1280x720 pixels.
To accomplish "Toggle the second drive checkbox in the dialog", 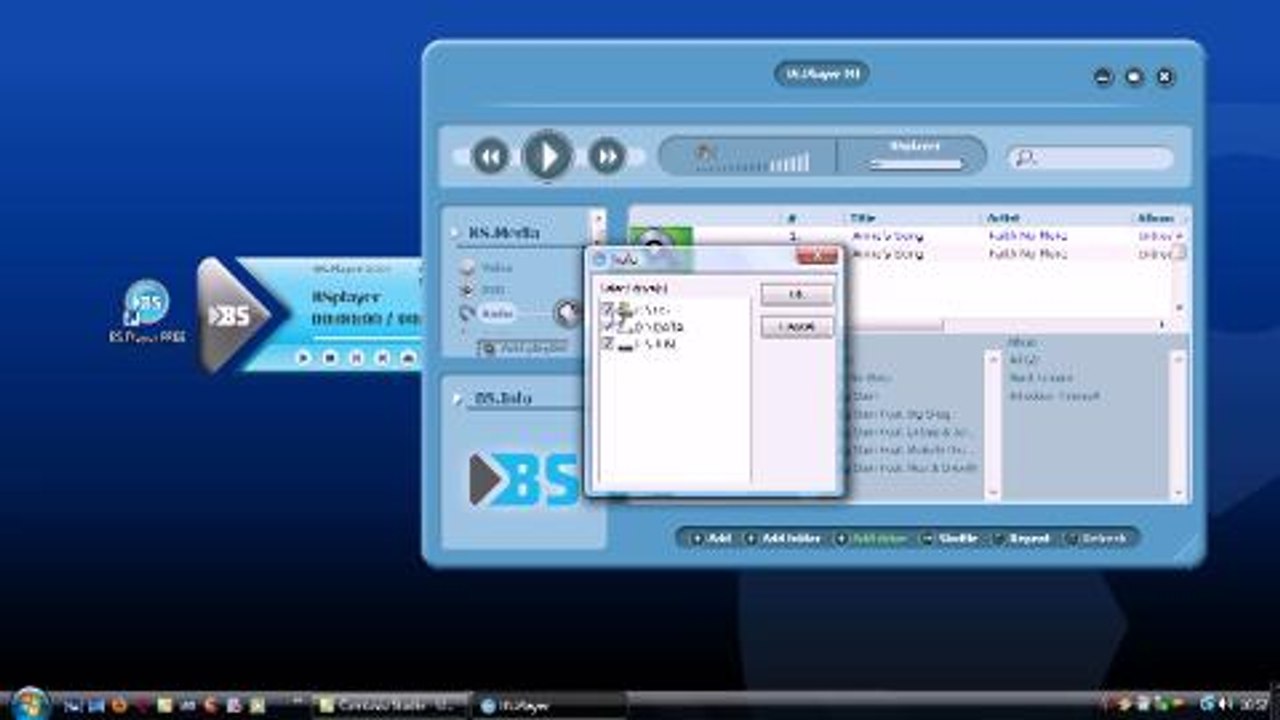I will coord(606,326).
